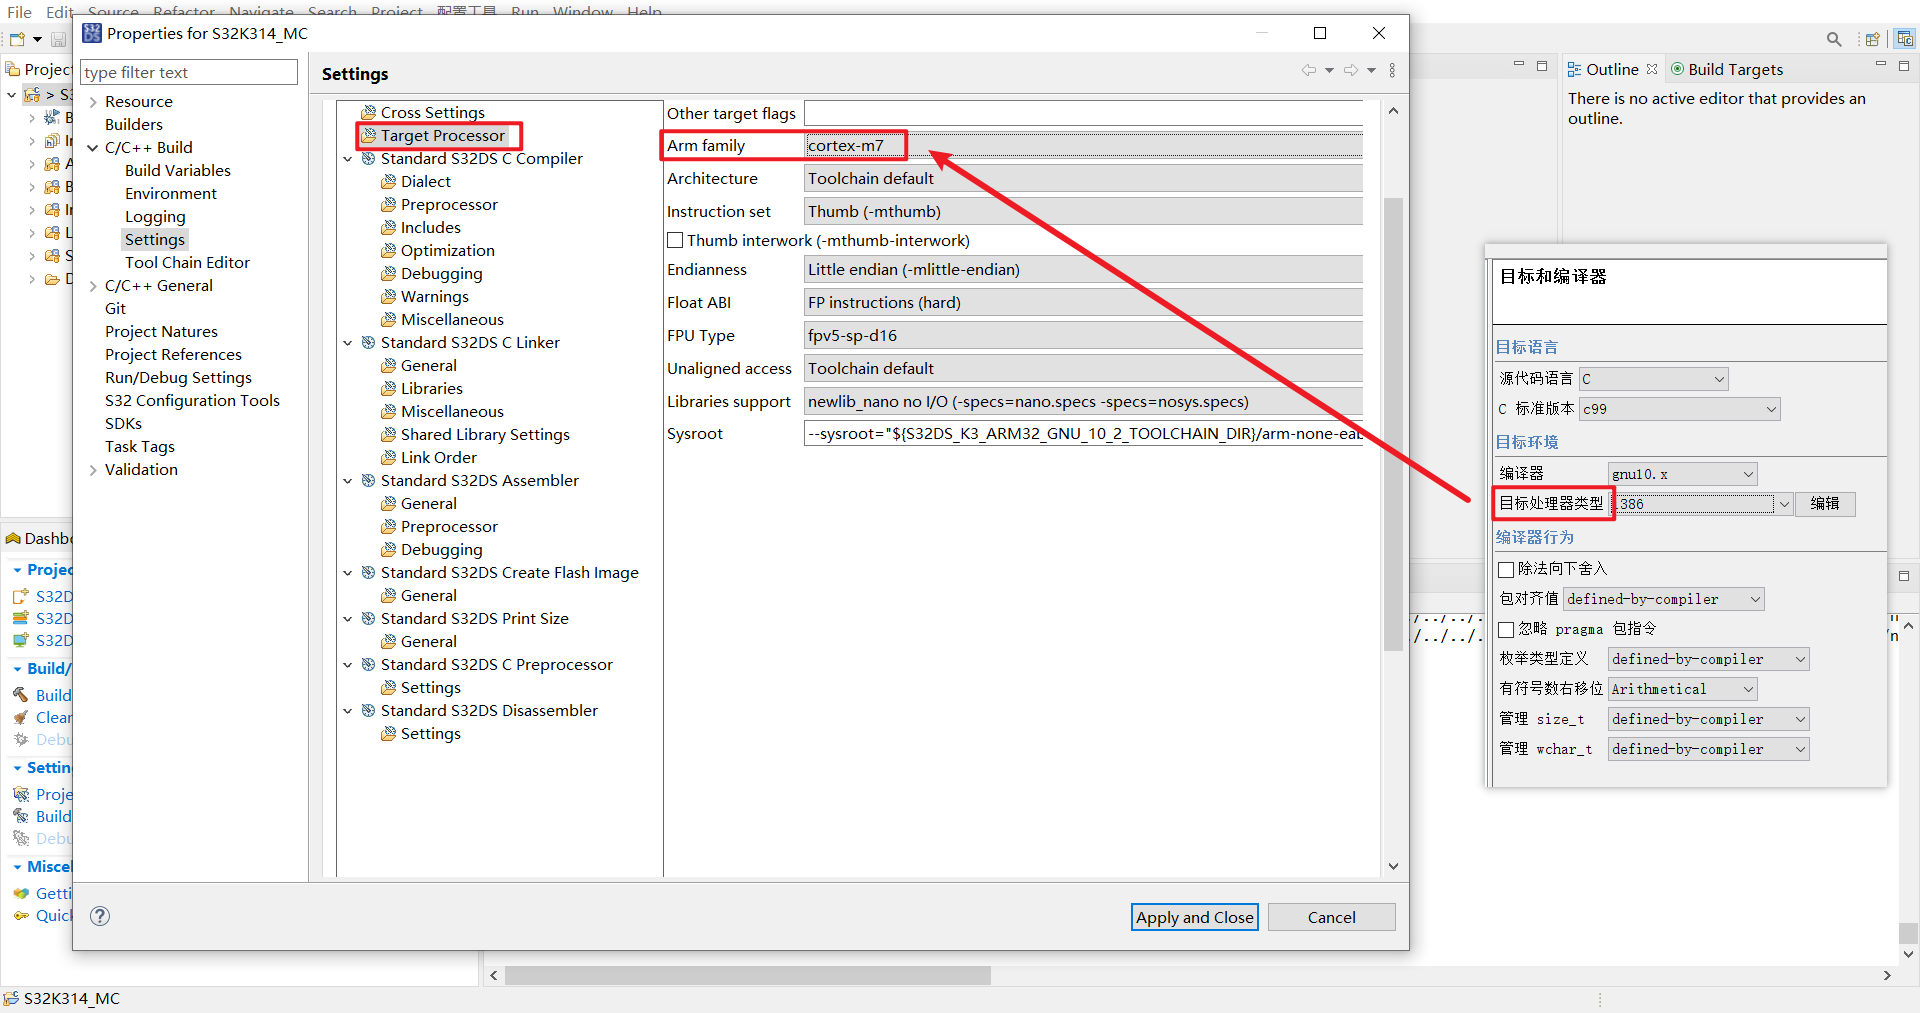Click the Build Targets view icon
Screen dimensions: 1920x1013
(1677, 69)
